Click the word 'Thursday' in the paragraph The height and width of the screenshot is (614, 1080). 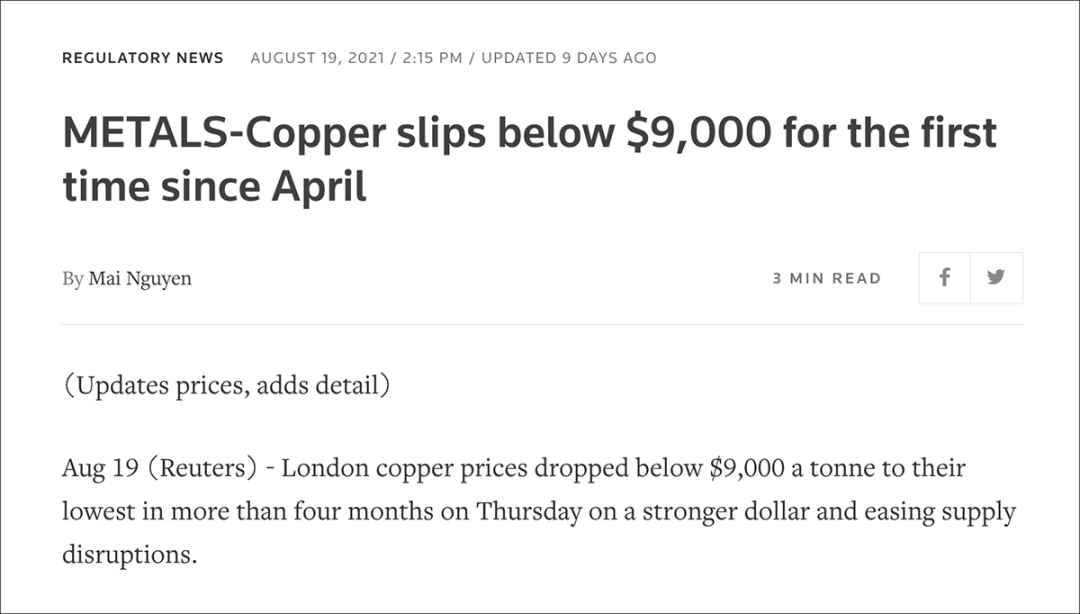(x=528, y=511)
